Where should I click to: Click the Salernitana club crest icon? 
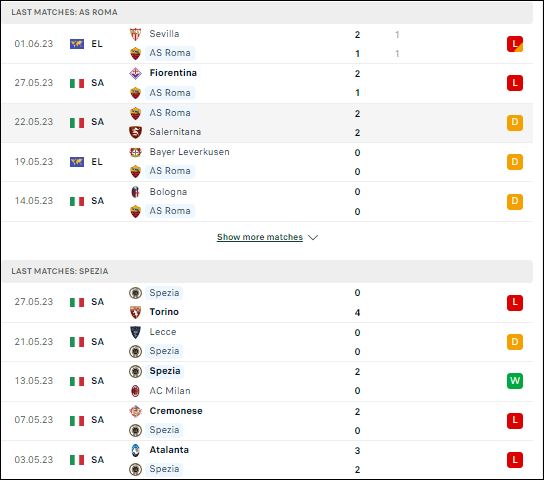tap(135, 132)
